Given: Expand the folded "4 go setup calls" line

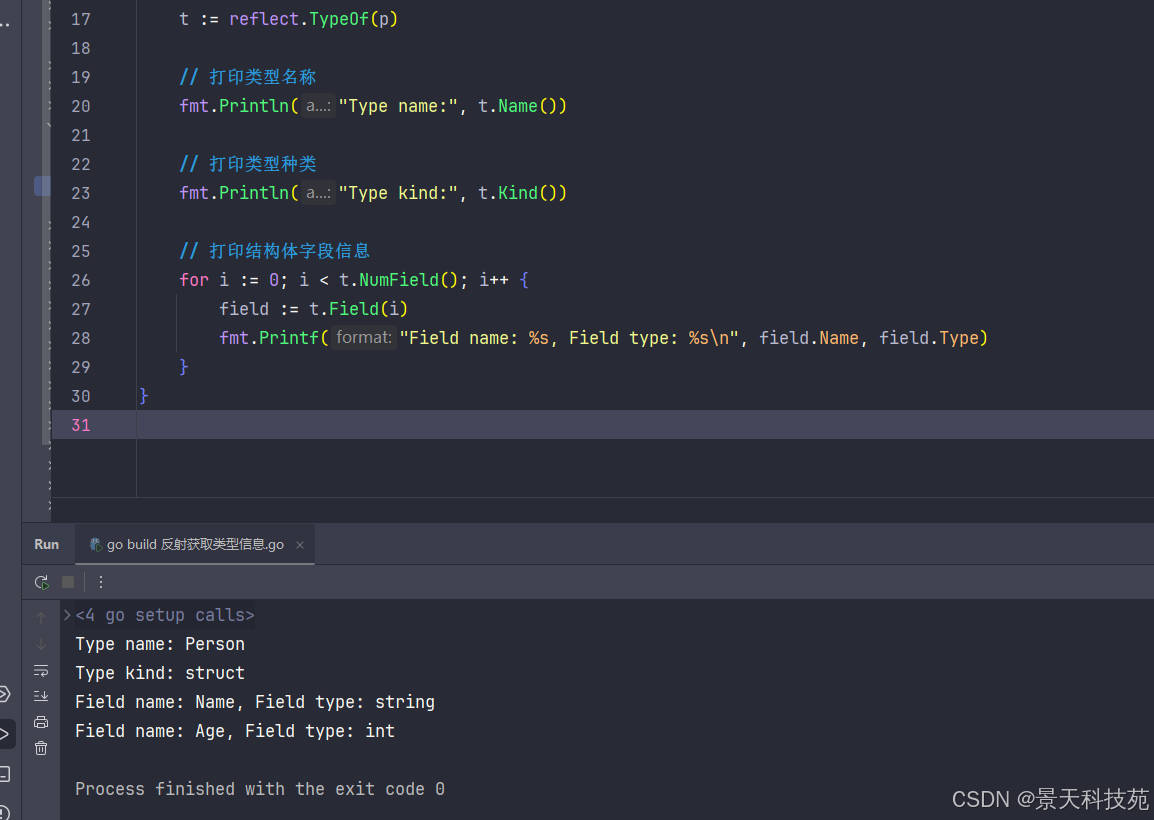Looking at the screenshot, I should pyautogui.click(x=67, y=615).
